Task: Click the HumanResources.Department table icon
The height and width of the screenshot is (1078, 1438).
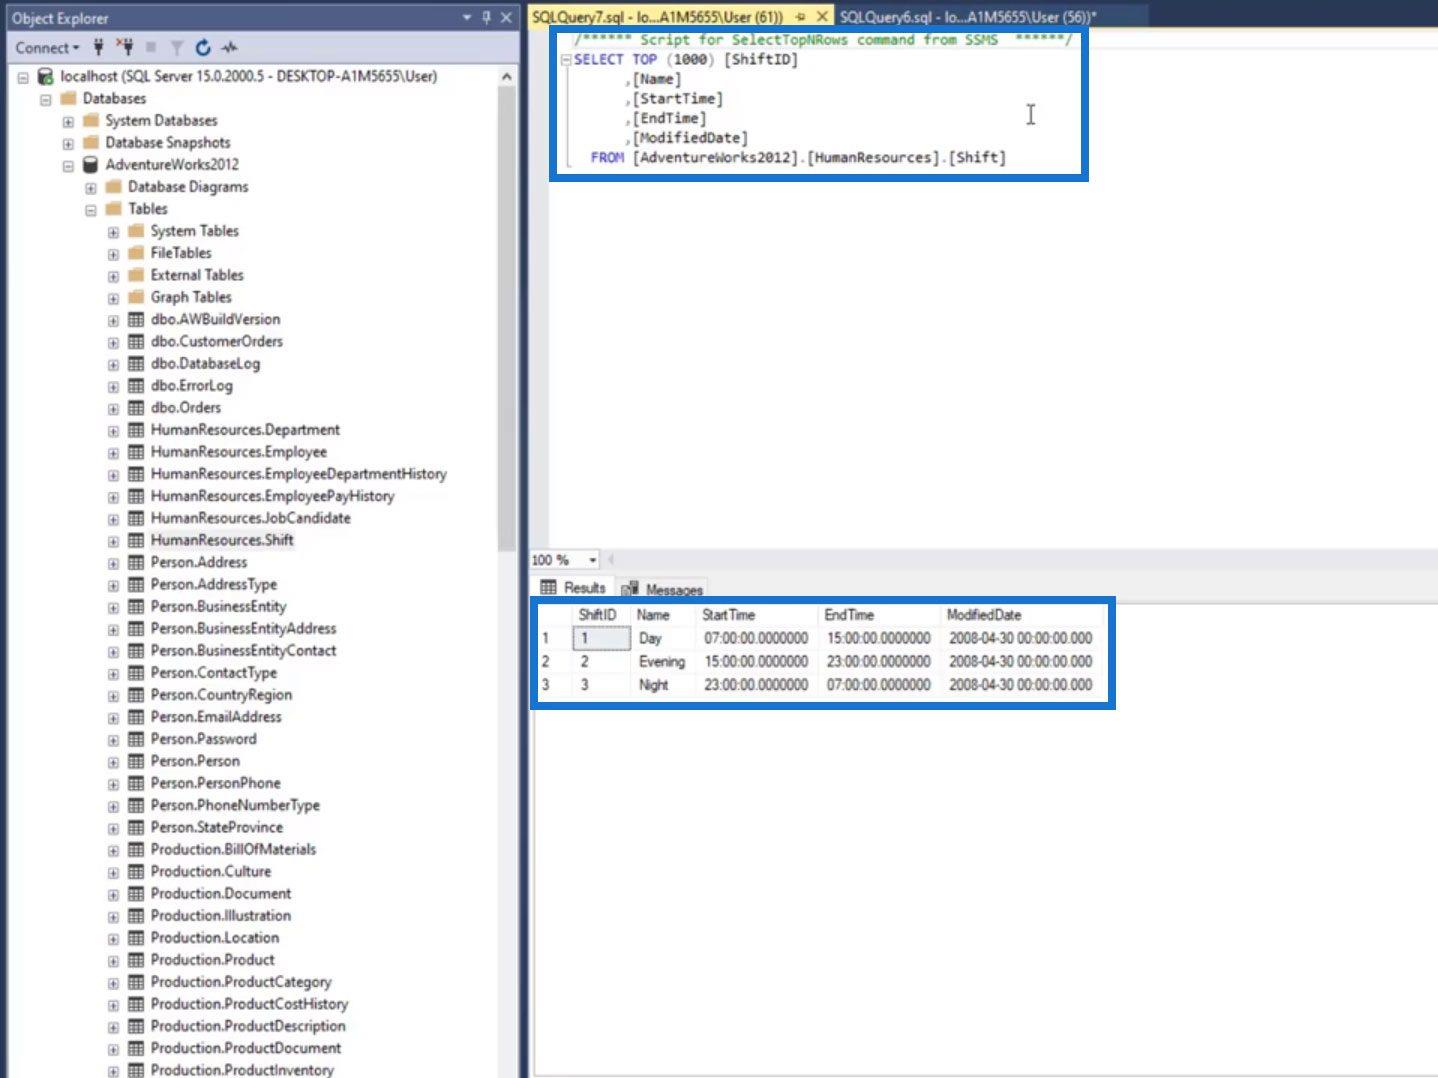Action: pos(136,429)
